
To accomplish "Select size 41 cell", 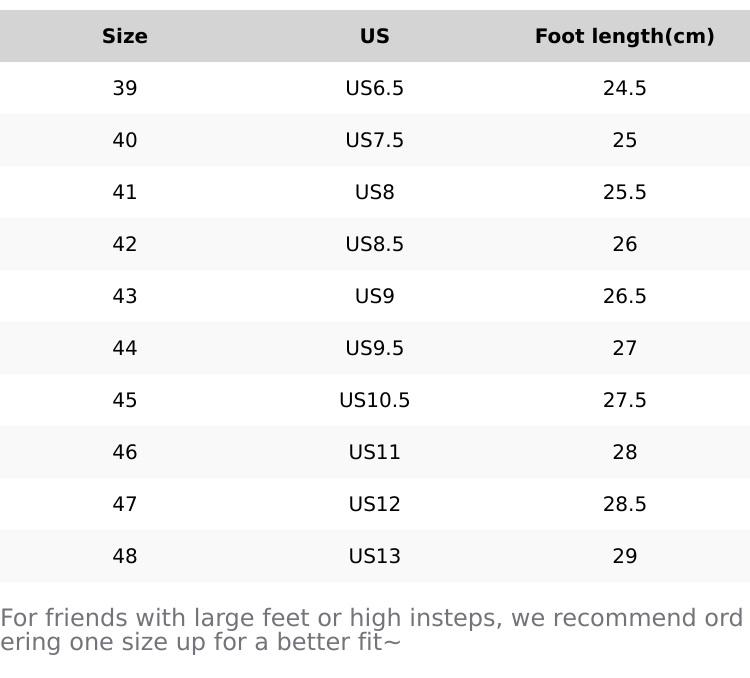I will point(125,193).
